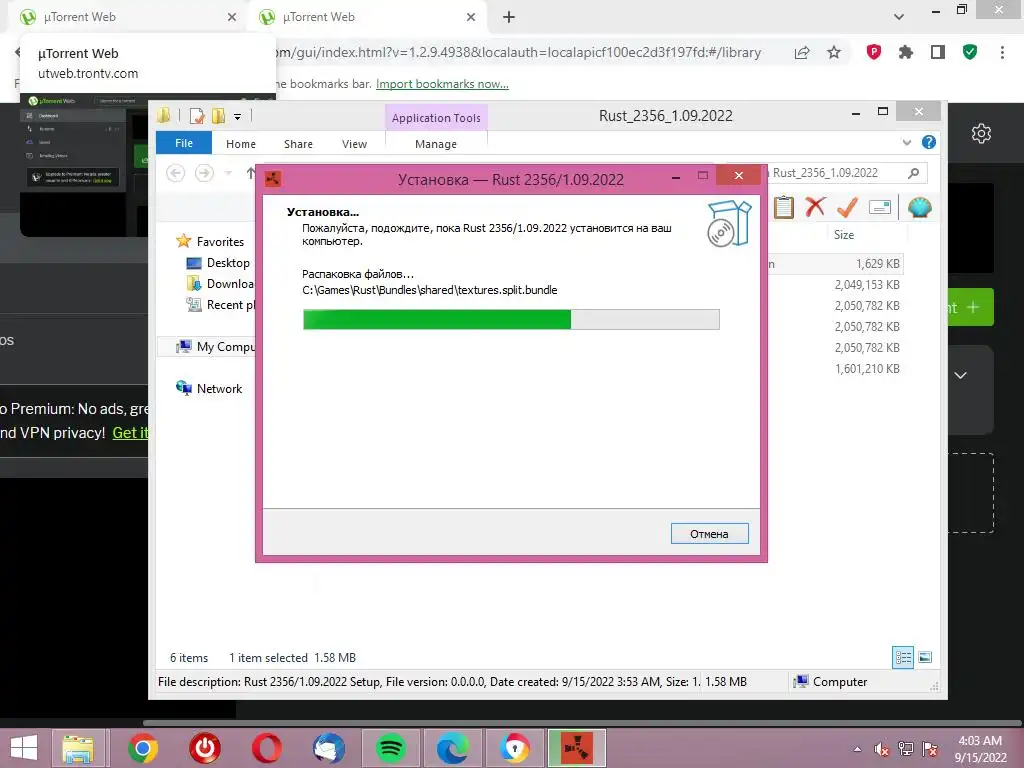Open the Chrome tab search chevron
The image size is (1024, 768).
899,17
